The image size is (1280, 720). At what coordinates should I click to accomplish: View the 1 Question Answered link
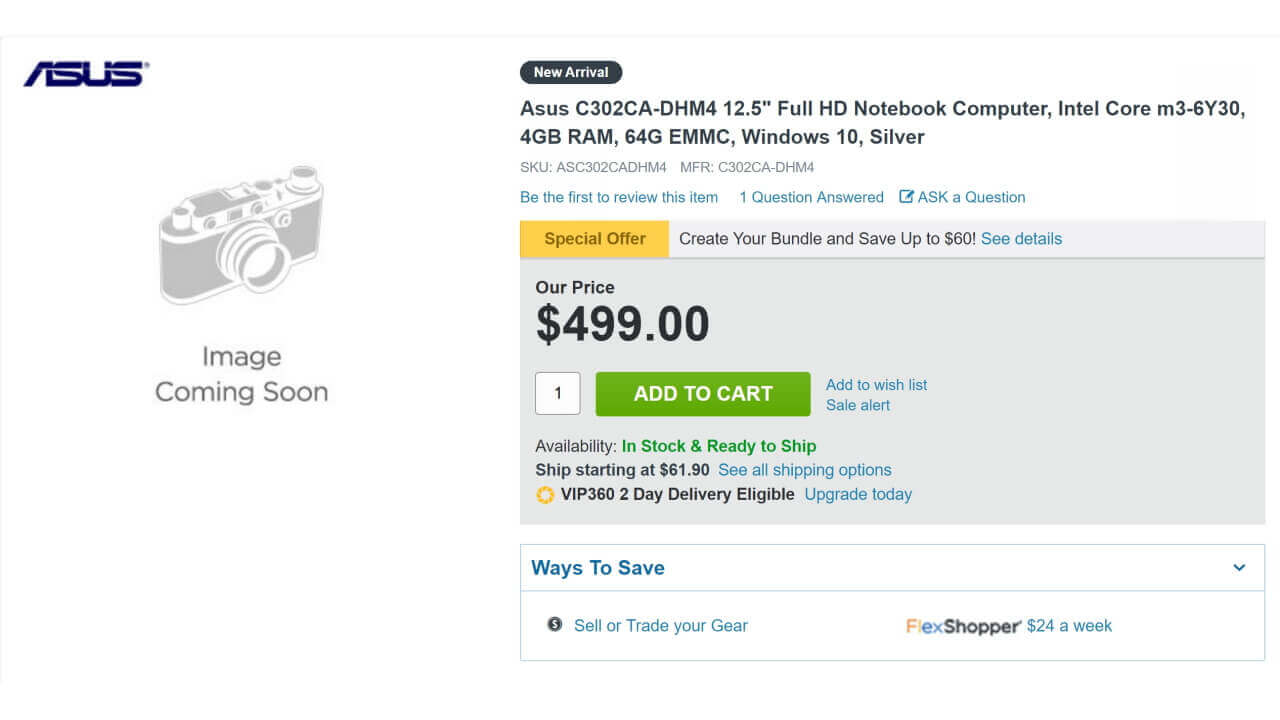coord(811,197)
